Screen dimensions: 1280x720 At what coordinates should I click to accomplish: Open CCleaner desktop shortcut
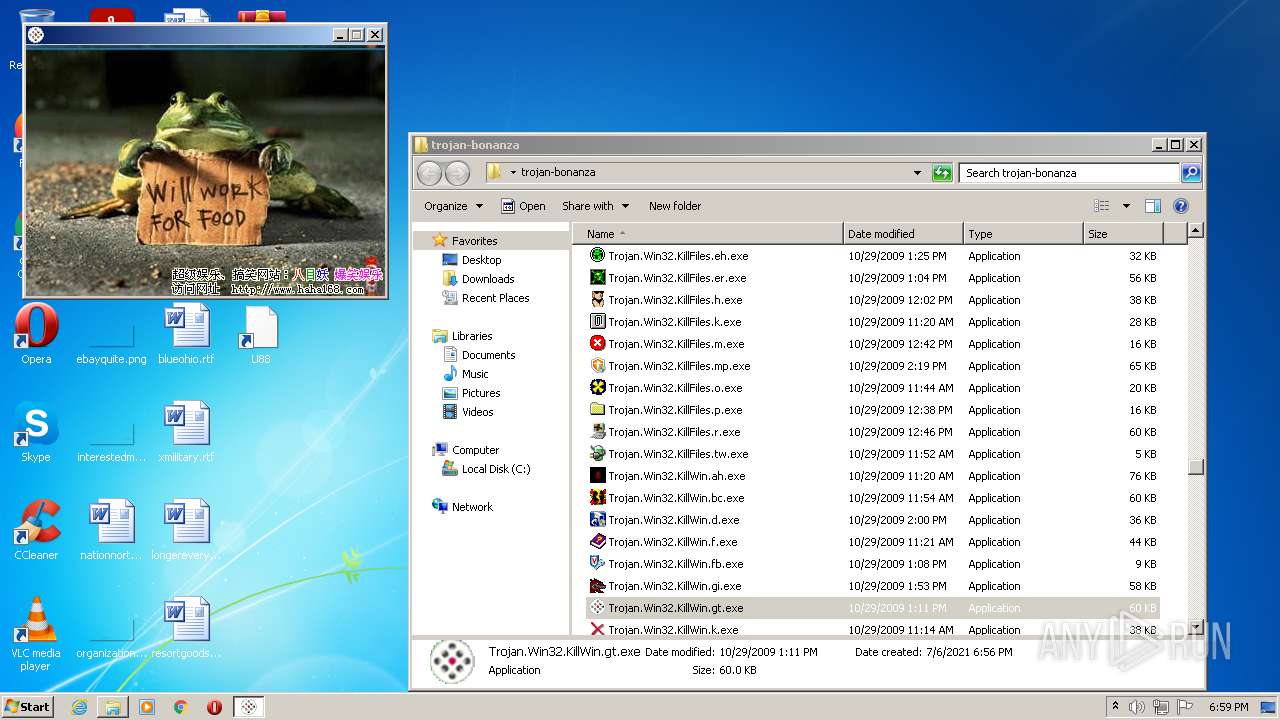coord(36,530)
